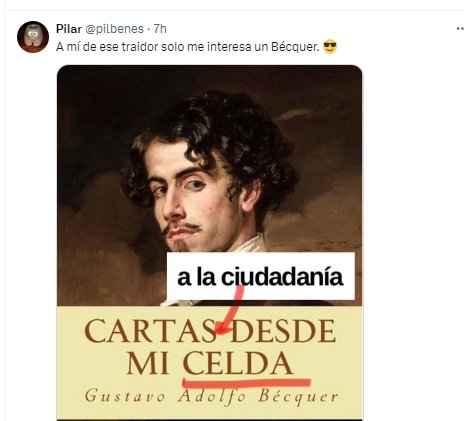Click the word CARTAS in the title
The image size is (464, 421).
click(x=150, y=331)
